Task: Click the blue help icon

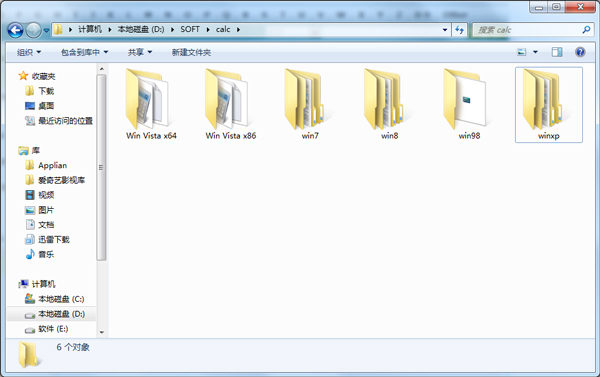Action: click(x=580, y=52)
